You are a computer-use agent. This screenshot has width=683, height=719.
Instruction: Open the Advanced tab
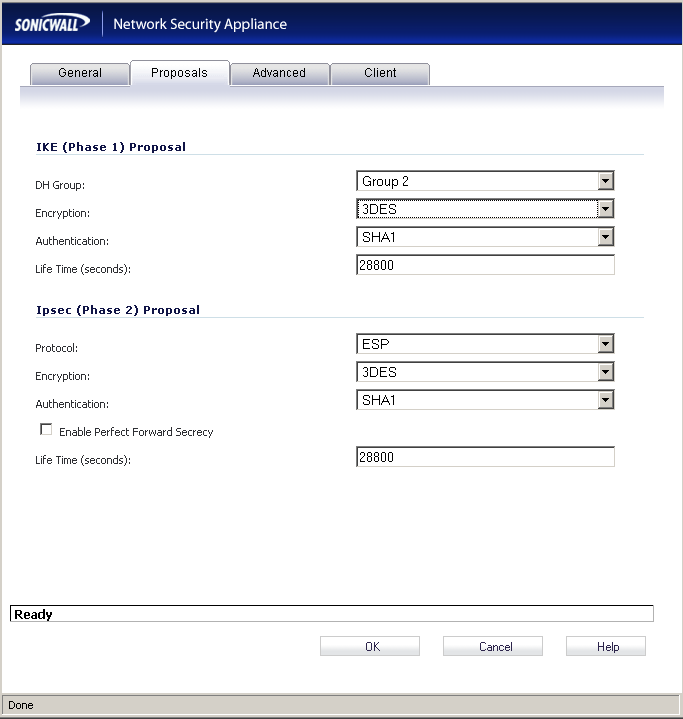279,73
